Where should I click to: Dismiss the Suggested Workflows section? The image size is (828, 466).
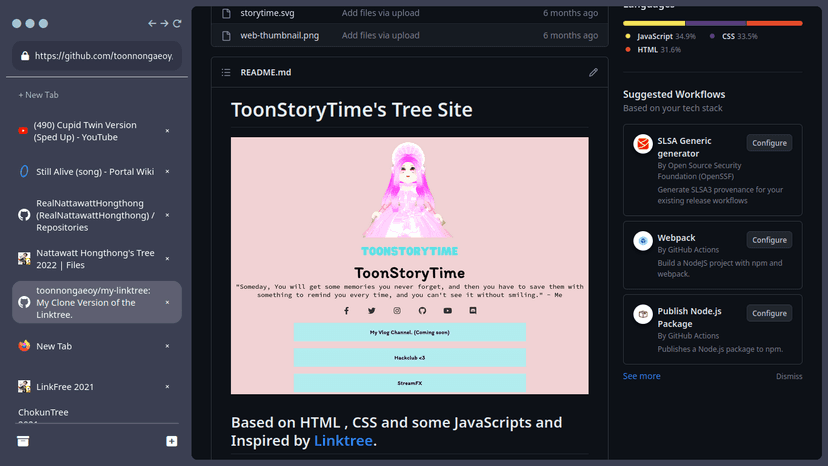[788, 376]
